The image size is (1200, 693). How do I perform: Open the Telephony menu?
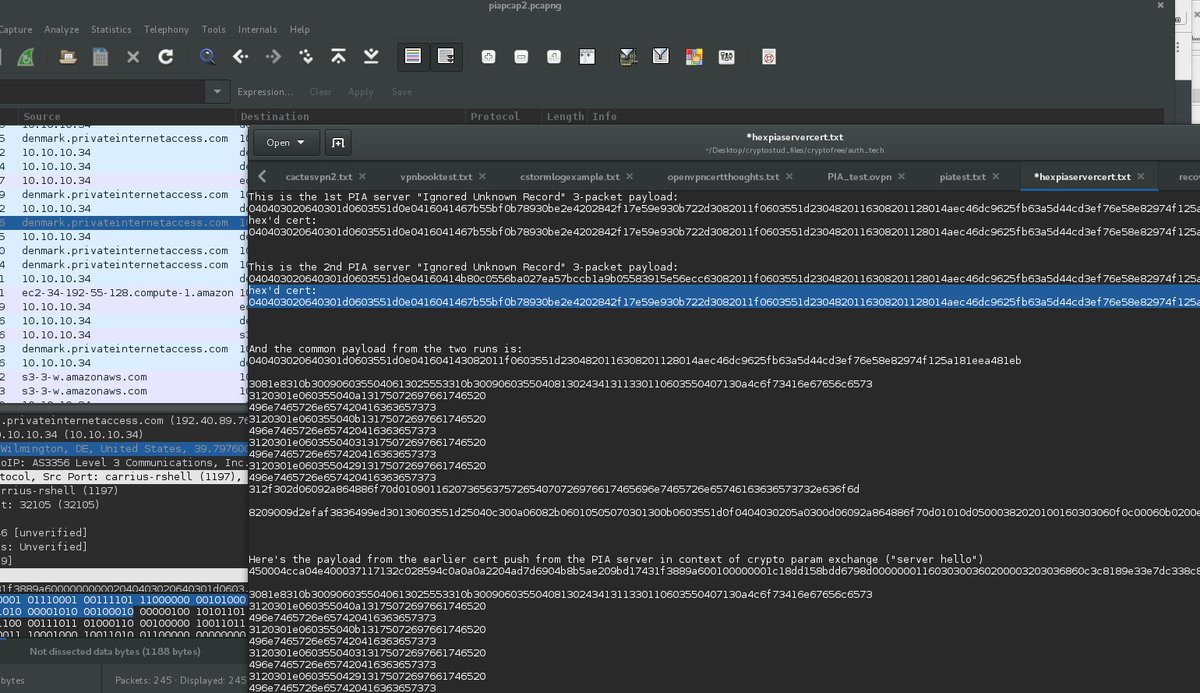click(166, 30)
